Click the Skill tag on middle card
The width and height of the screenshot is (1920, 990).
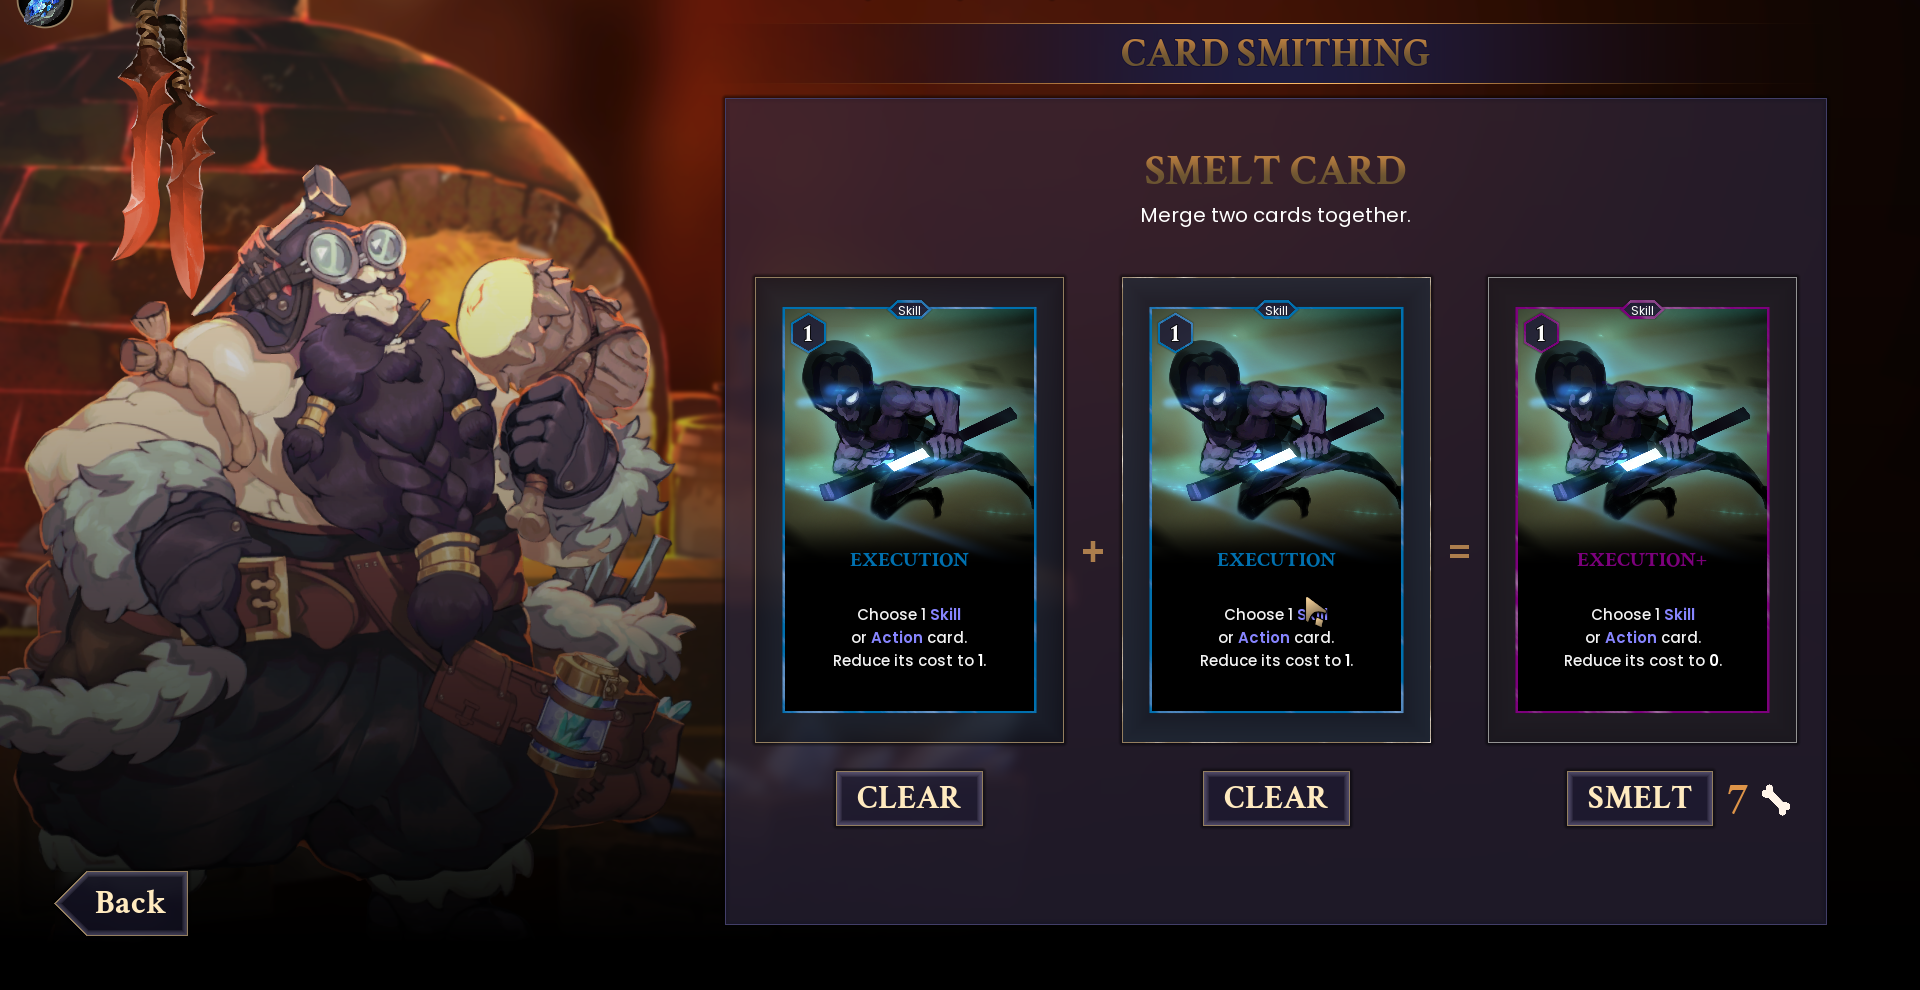point(1276,310)
